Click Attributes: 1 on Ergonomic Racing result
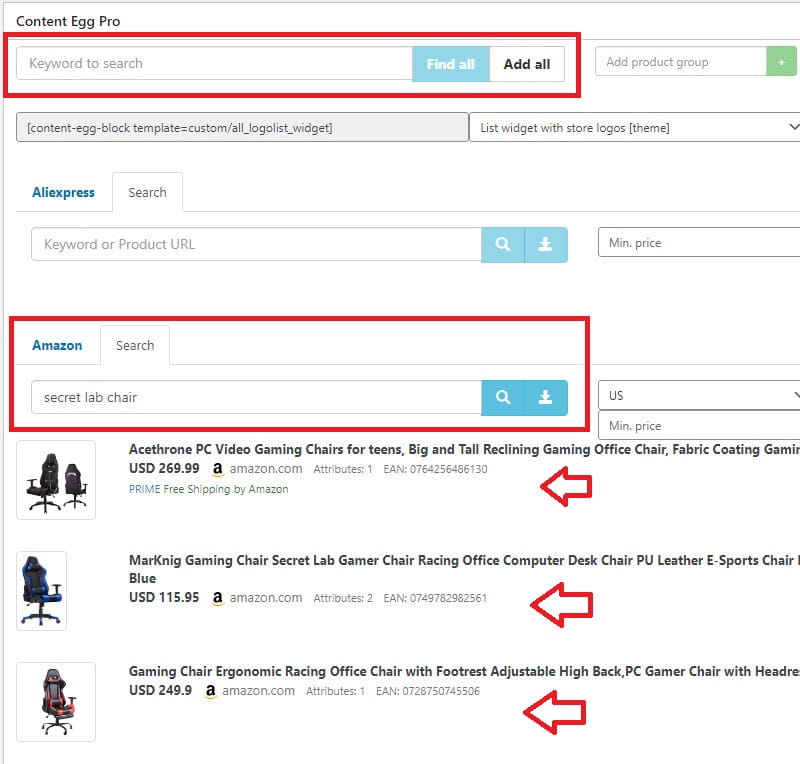800x764 pixels. point(336,691)
